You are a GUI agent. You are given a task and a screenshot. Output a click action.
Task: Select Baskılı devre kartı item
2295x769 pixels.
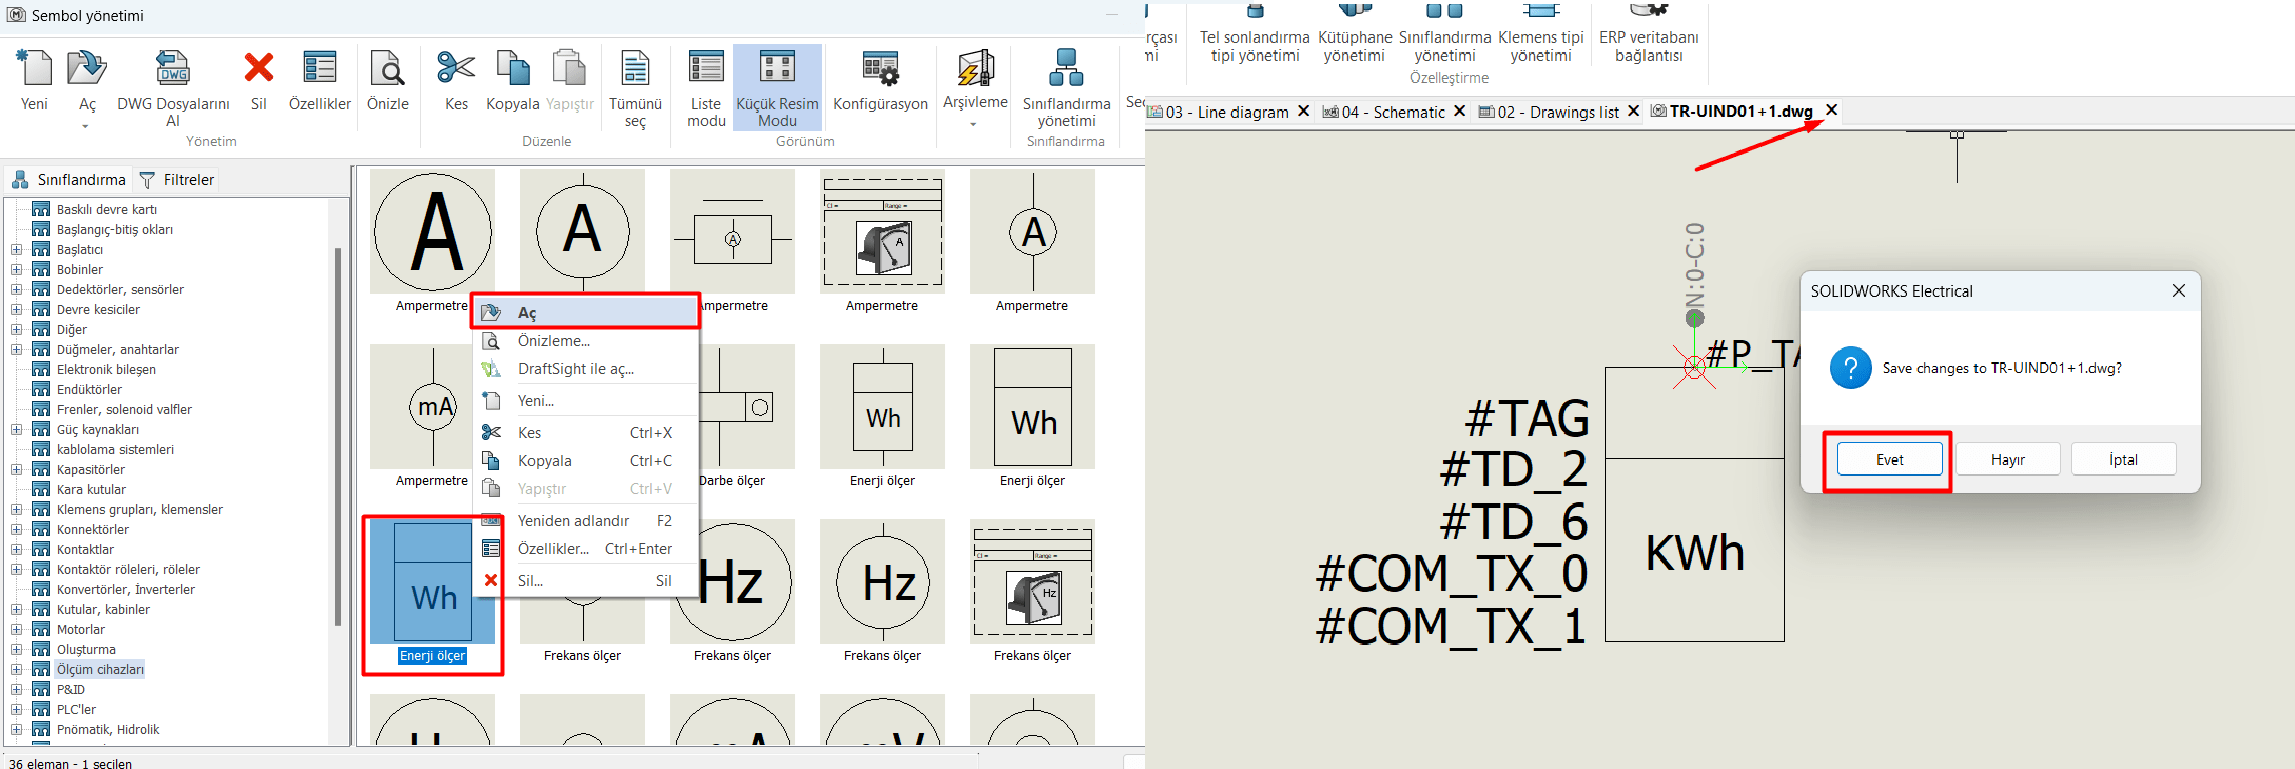pyautogui.click(x=106, y=209)
